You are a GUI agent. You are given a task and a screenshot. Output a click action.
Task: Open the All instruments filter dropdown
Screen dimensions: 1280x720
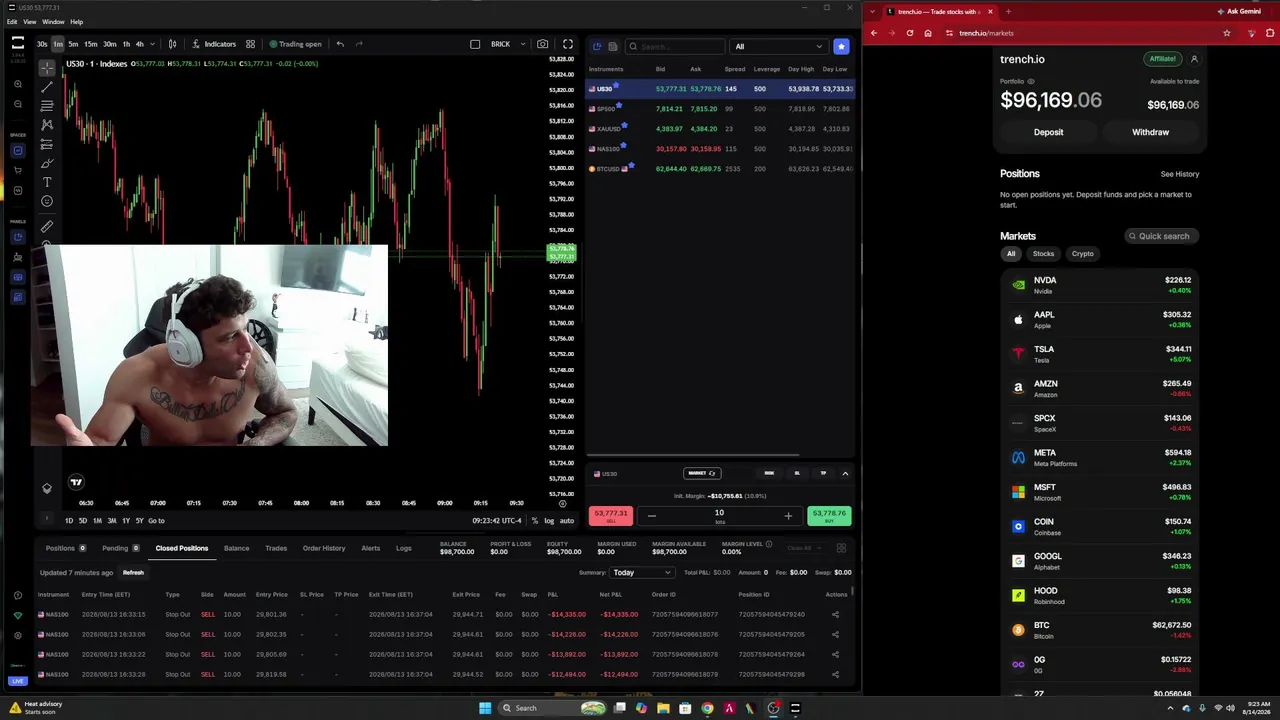point(779,46)
